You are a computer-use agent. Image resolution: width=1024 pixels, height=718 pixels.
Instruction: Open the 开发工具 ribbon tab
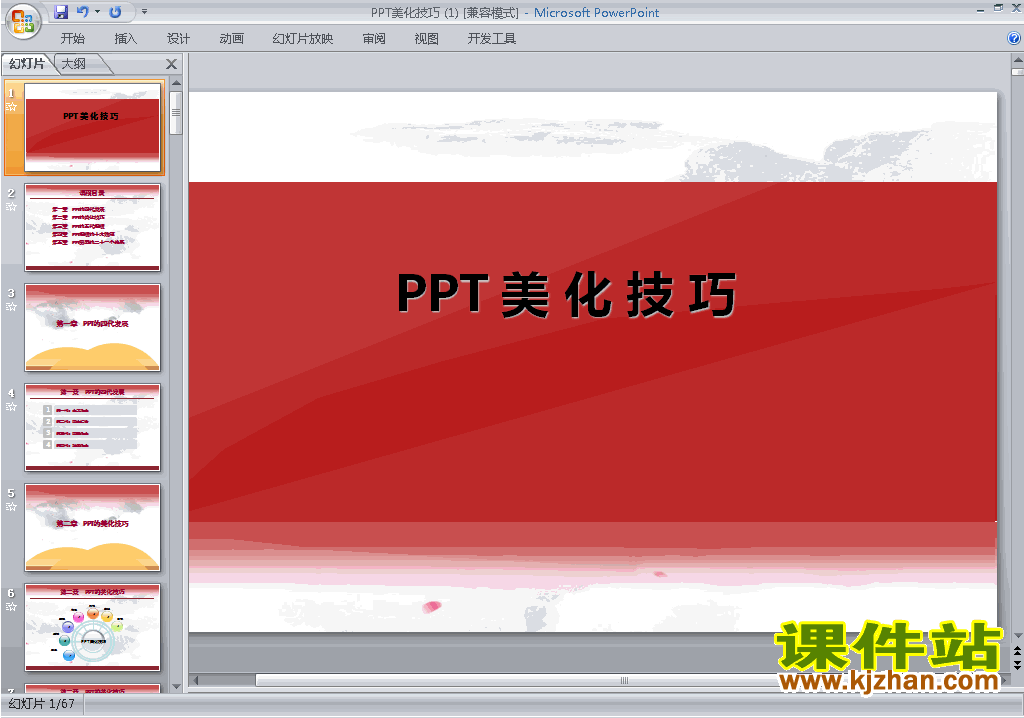pos(492,39)
